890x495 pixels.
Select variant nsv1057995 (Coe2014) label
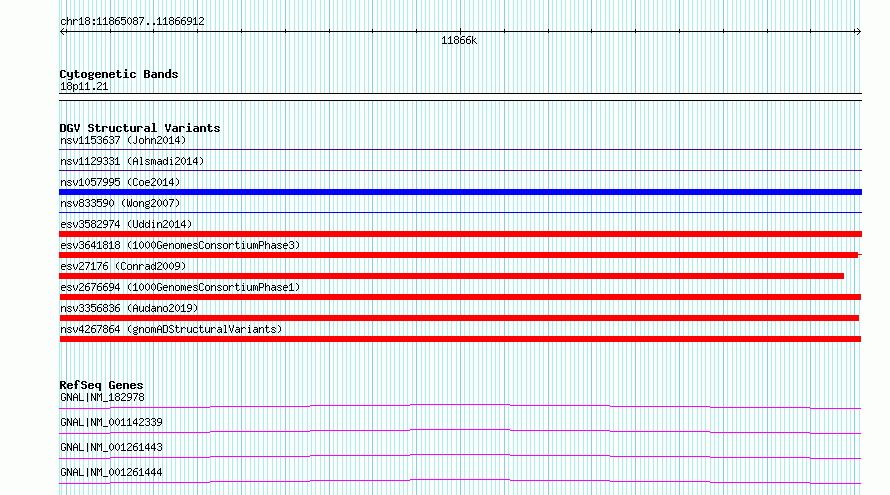click(120, 182)
